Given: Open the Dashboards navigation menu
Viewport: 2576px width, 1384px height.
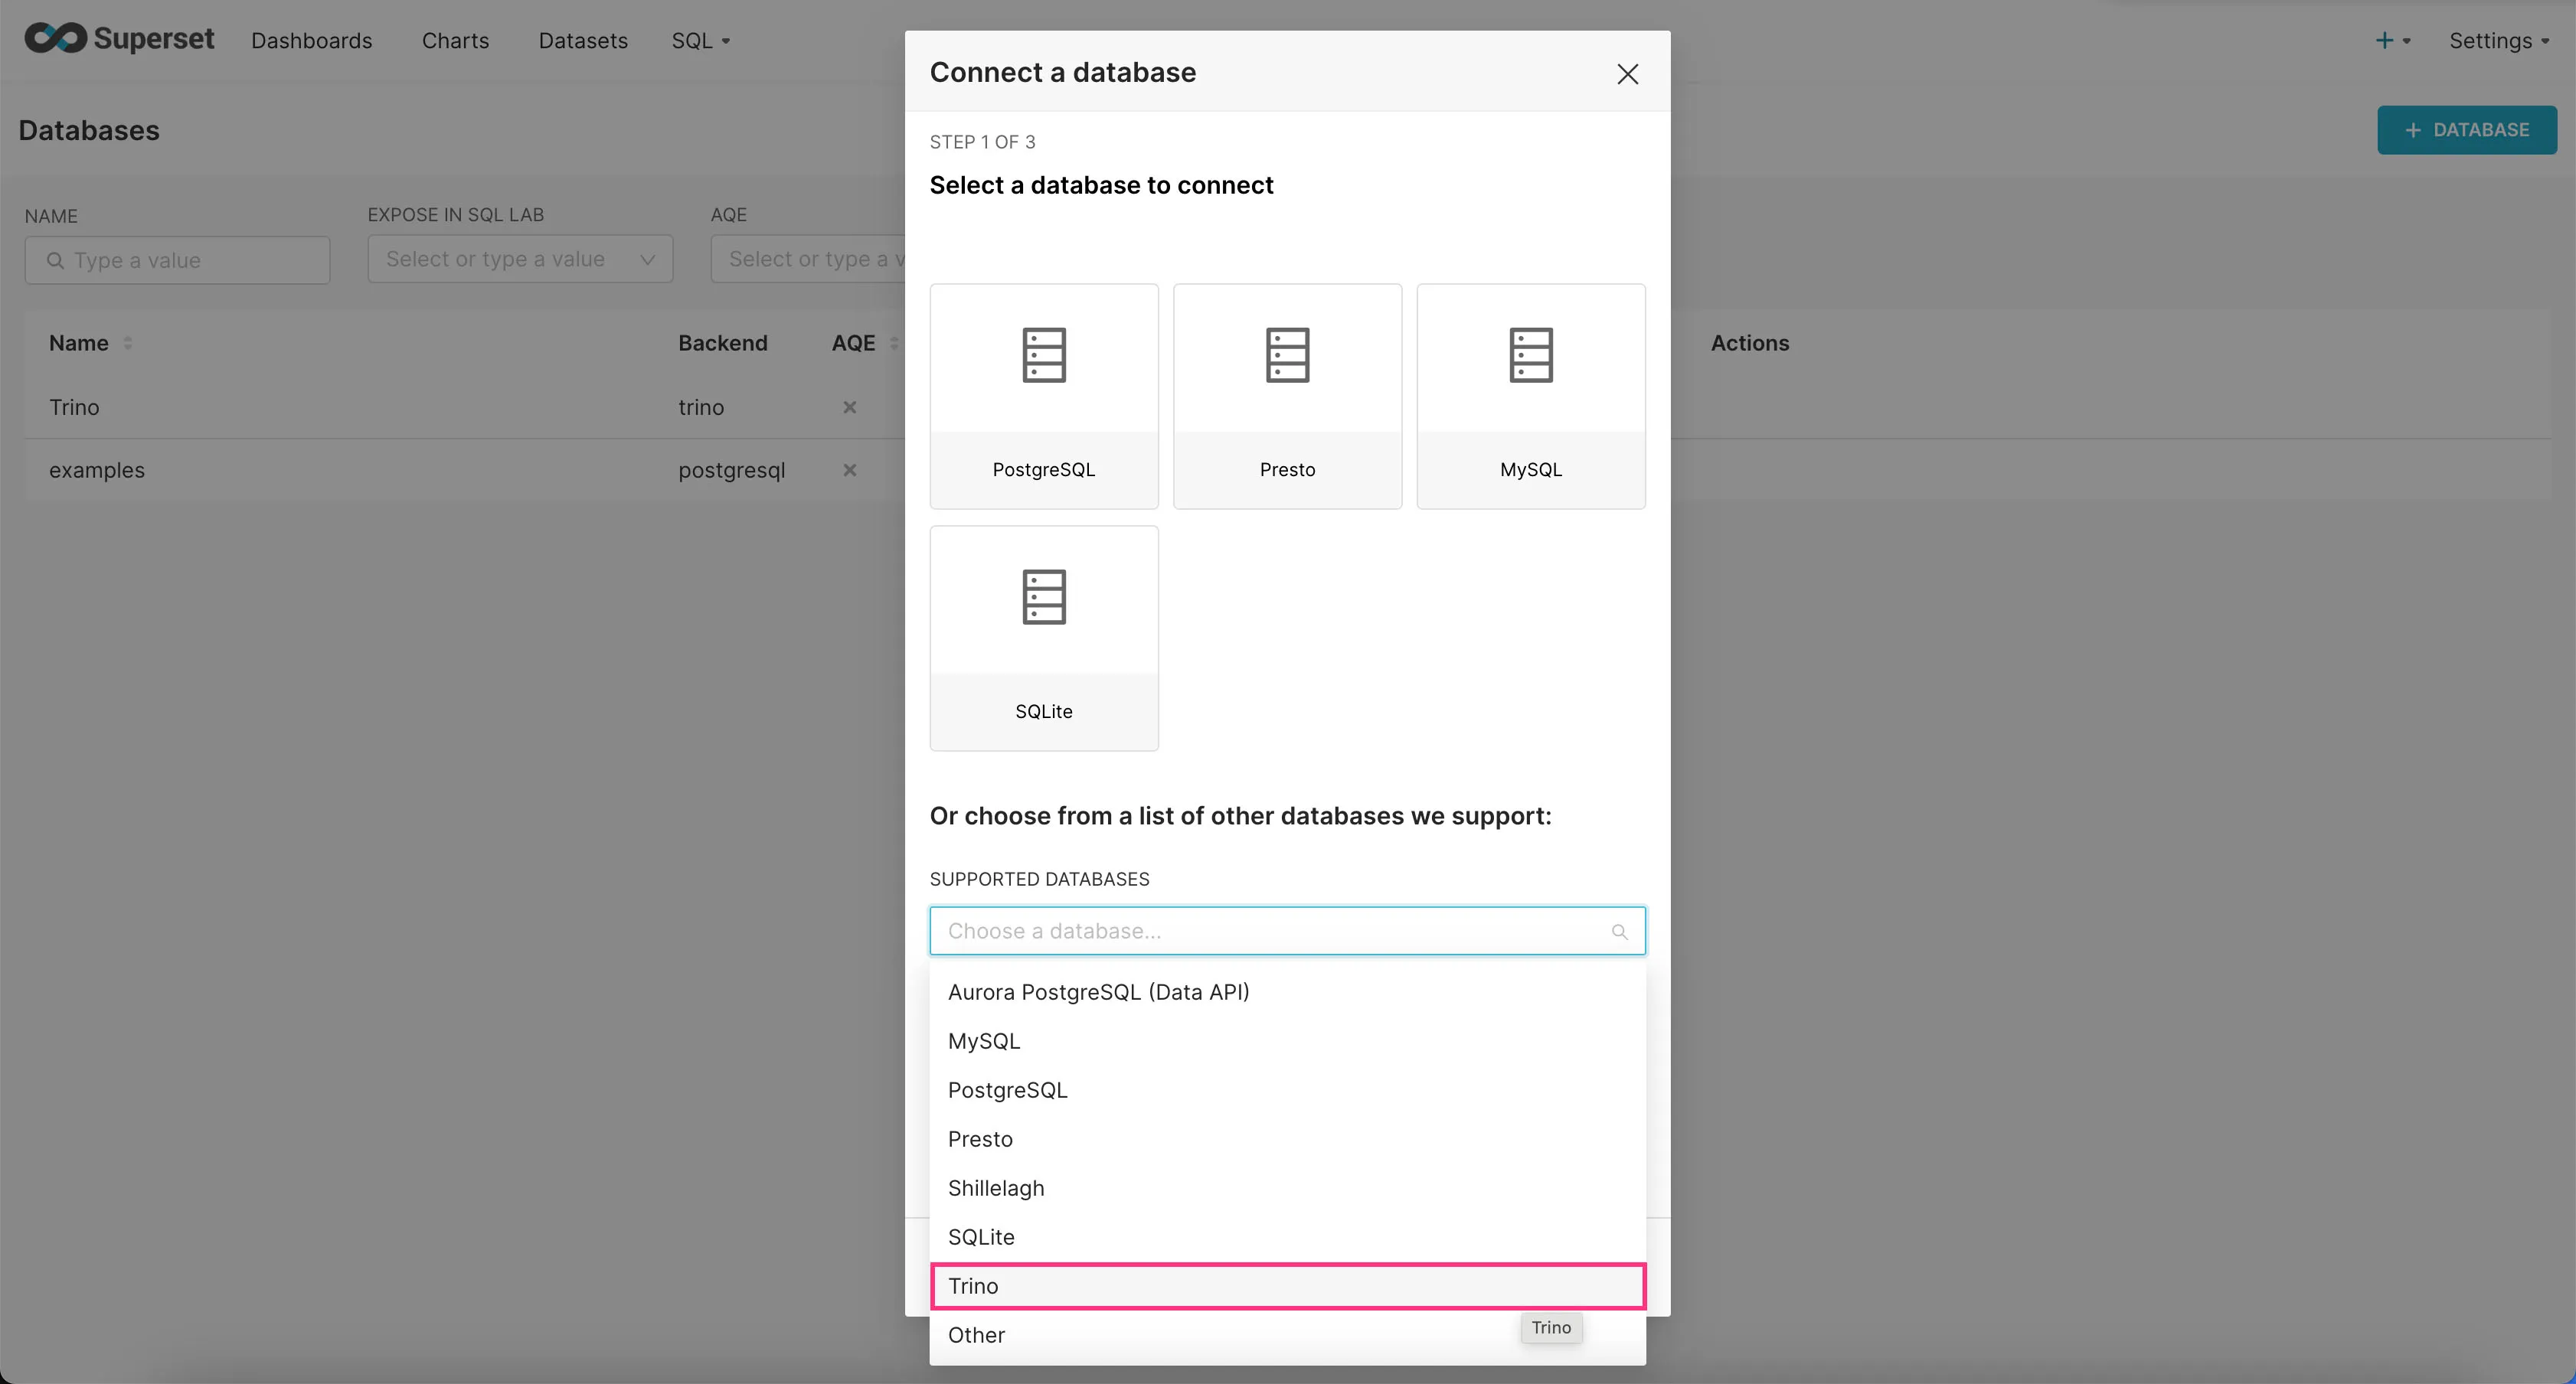Looking at the screenshot, I should (312, 39).
